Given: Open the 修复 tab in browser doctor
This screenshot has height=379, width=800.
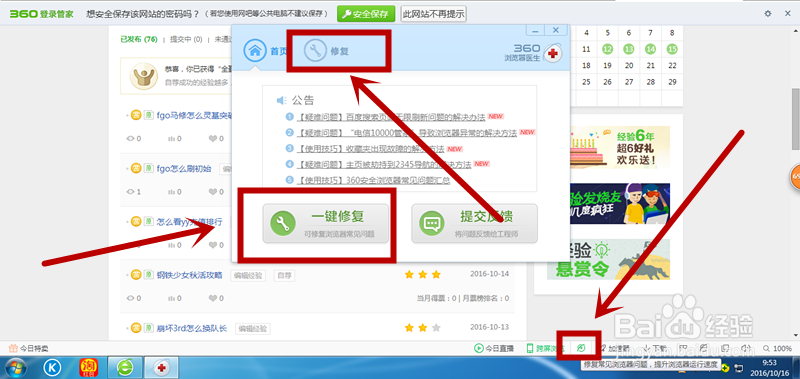Looking at the screenshot, I should 327,50.
